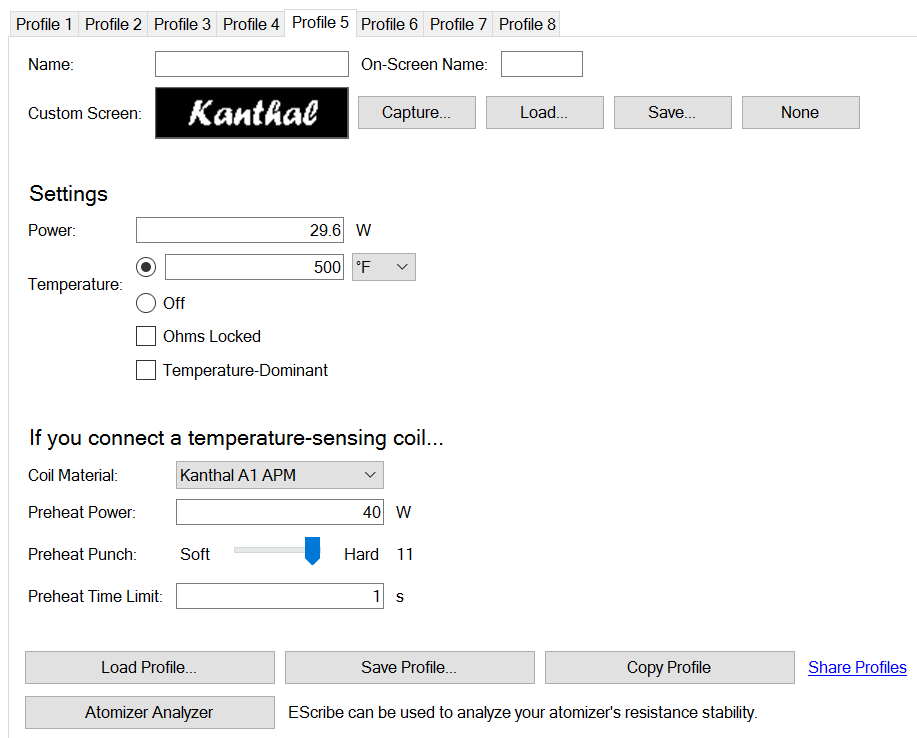Expand the Coil Material dropdown
This screenshot has width=917, height=738.
click(280, 475)
